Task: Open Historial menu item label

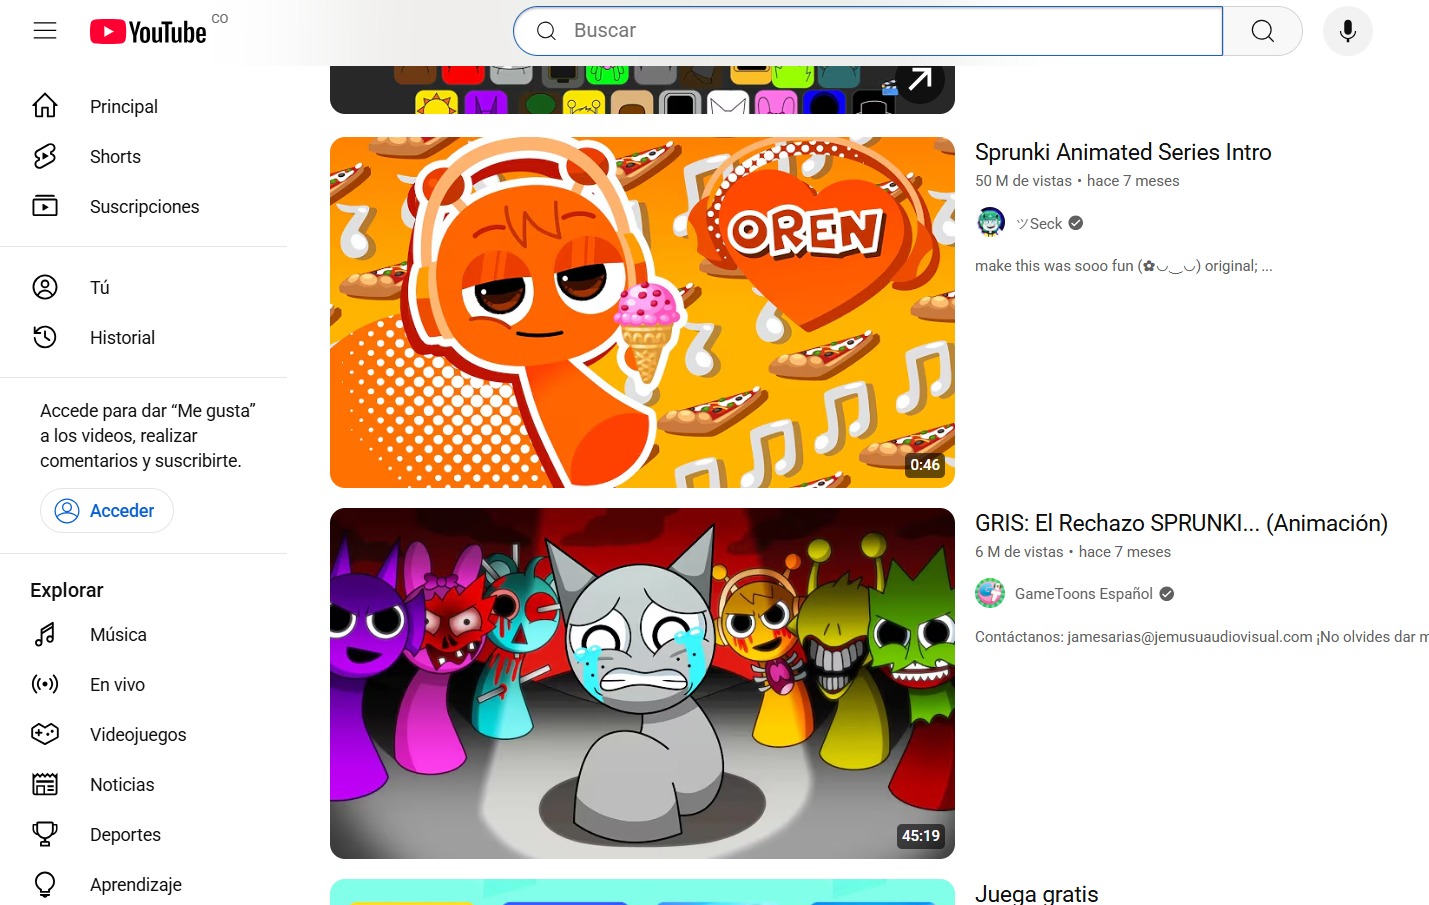Action: coord(122,338)
